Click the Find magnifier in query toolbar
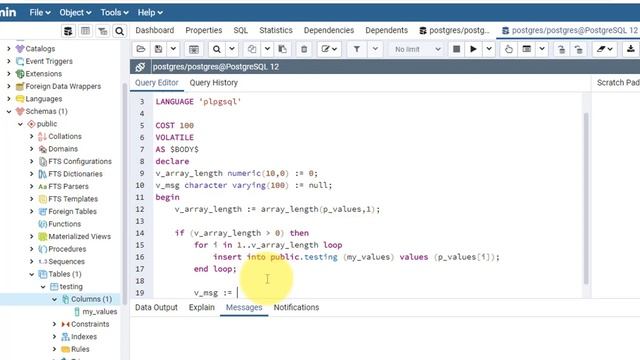 pyautogui.click(x=217, y=49)
